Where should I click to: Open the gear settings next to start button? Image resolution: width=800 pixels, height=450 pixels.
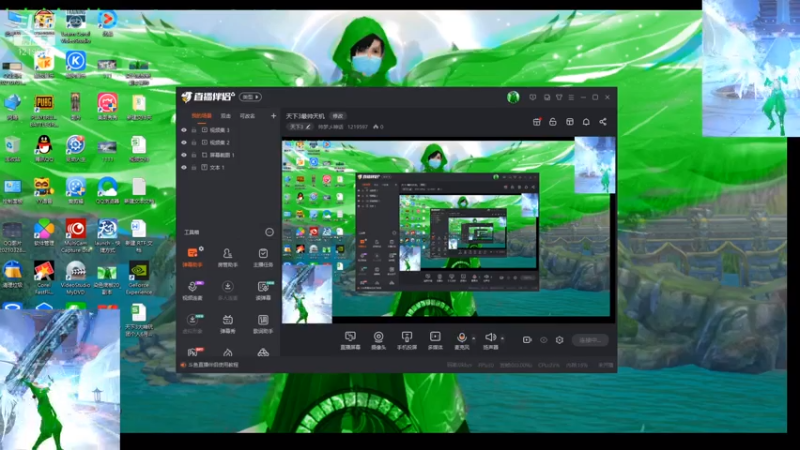[560, 340]
